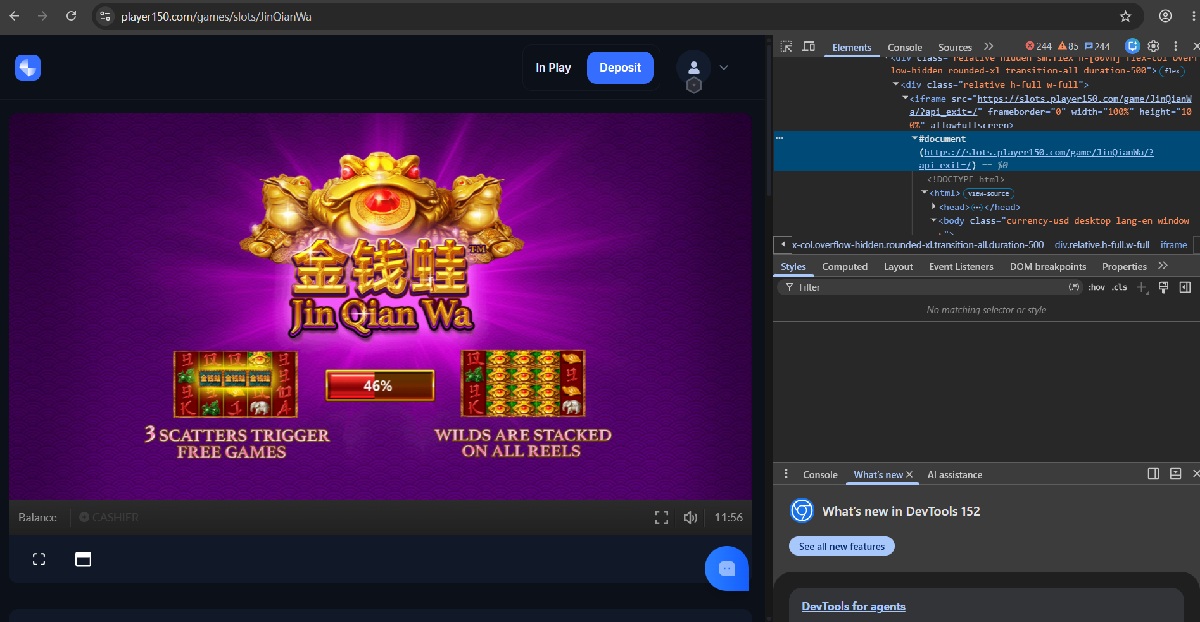Click the site logo icon
Screen dimensions: 1200x622
pyautogui.click(x=28, y=68)
